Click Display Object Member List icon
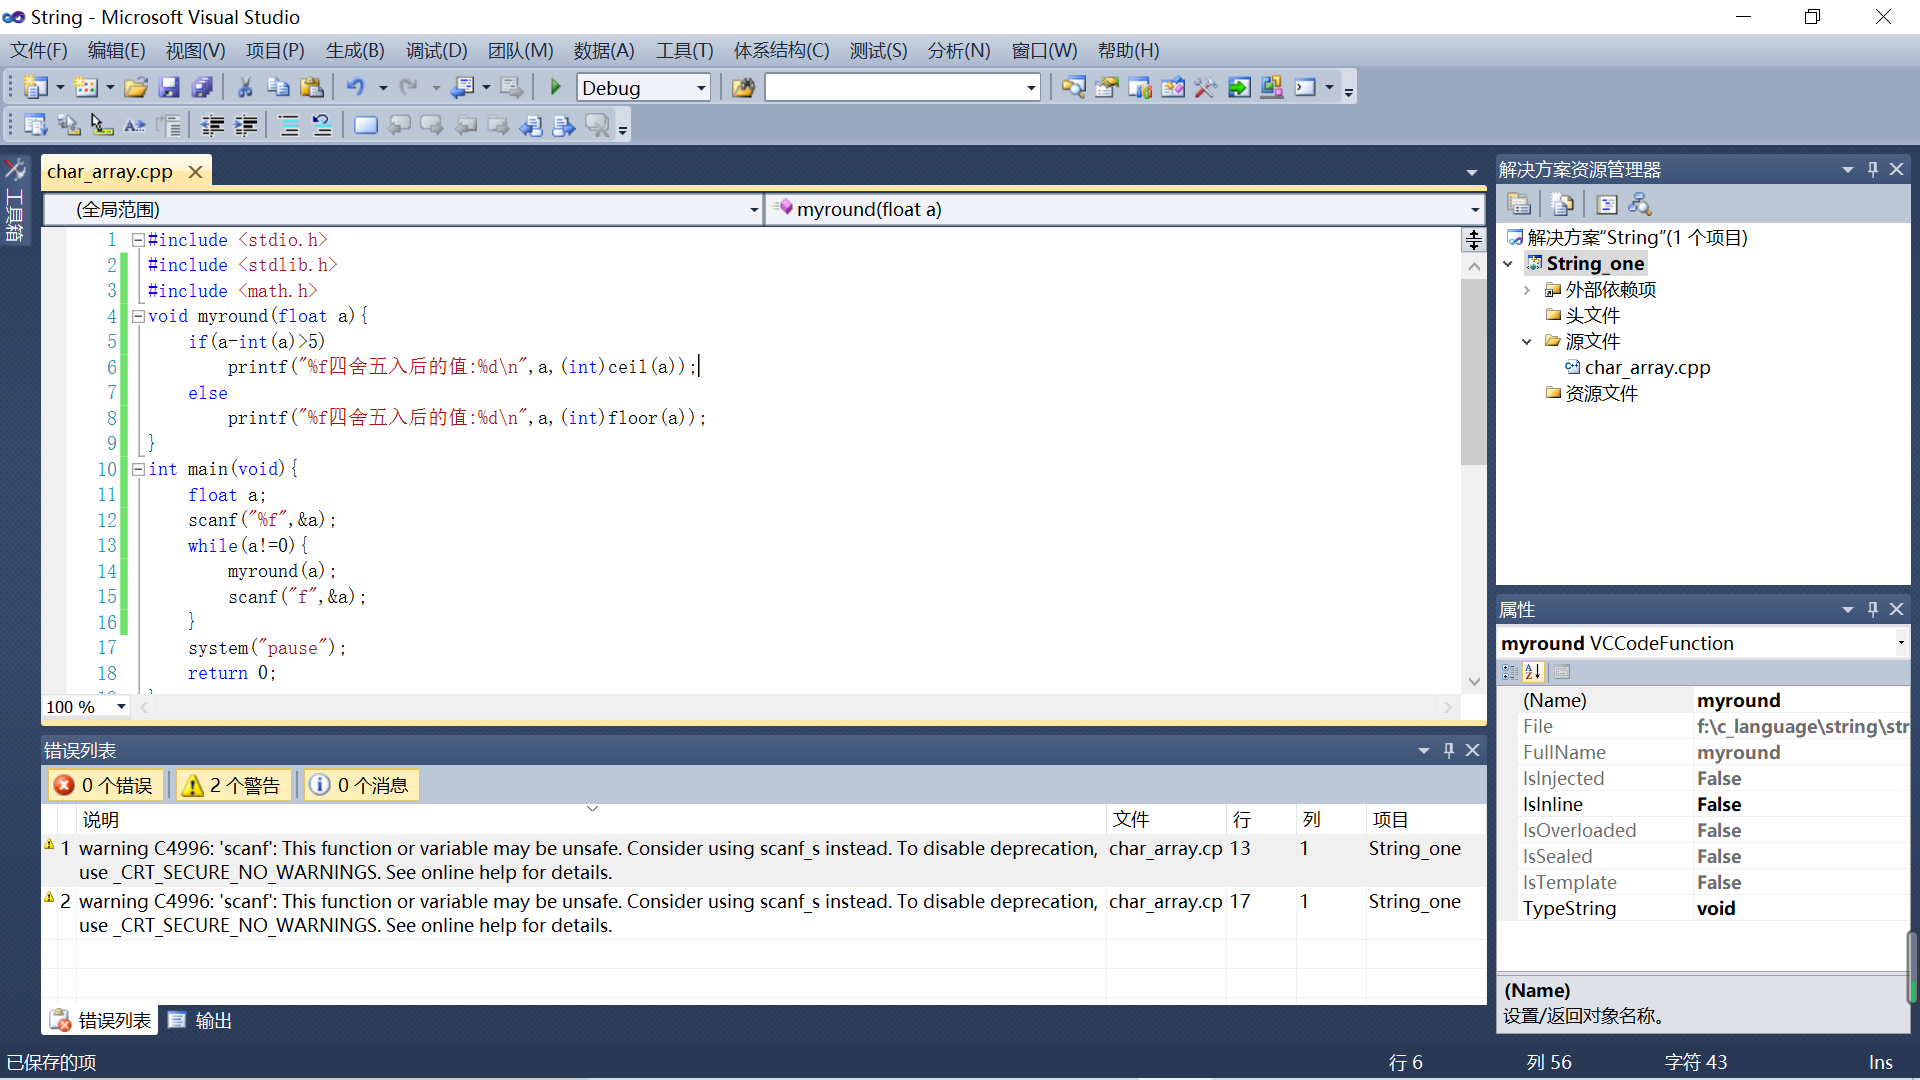Viewport: 1920px width, 1080px height. [x=36, y=125]
